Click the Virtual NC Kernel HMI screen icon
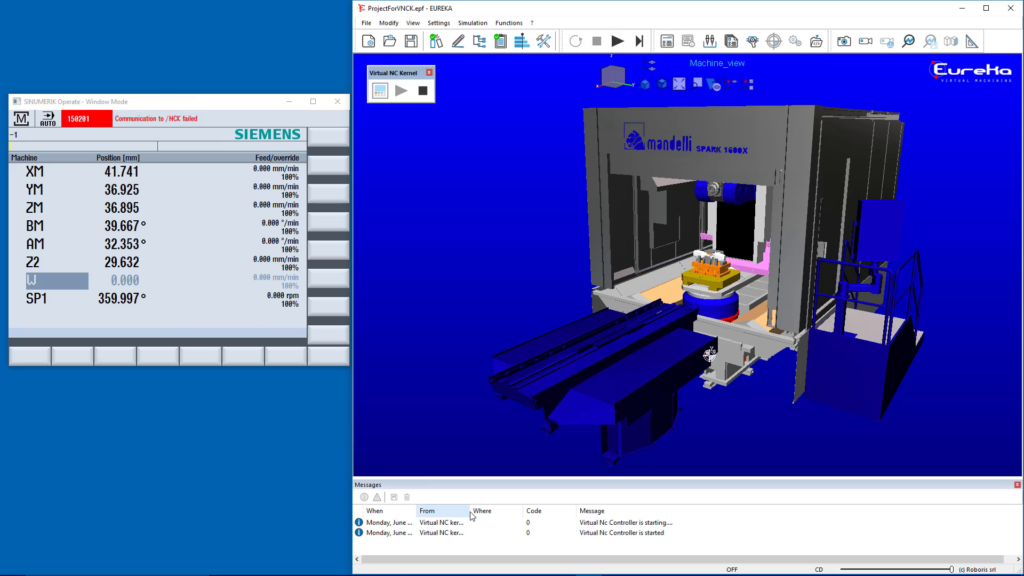1024x576 pixels. pos(379,91)
